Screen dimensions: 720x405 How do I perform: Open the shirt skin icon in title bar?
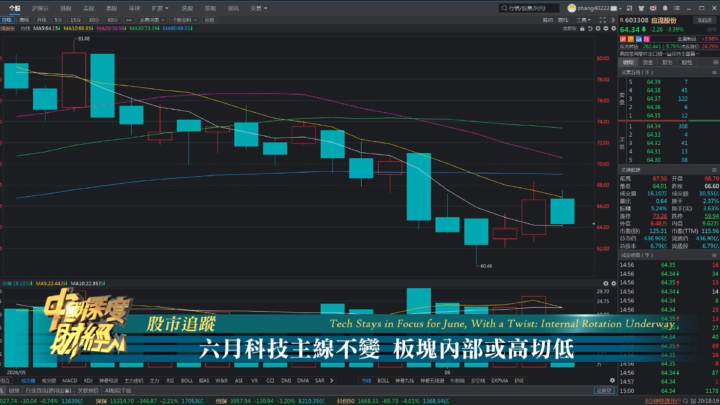pyautogui.click(x=641, y=8)
